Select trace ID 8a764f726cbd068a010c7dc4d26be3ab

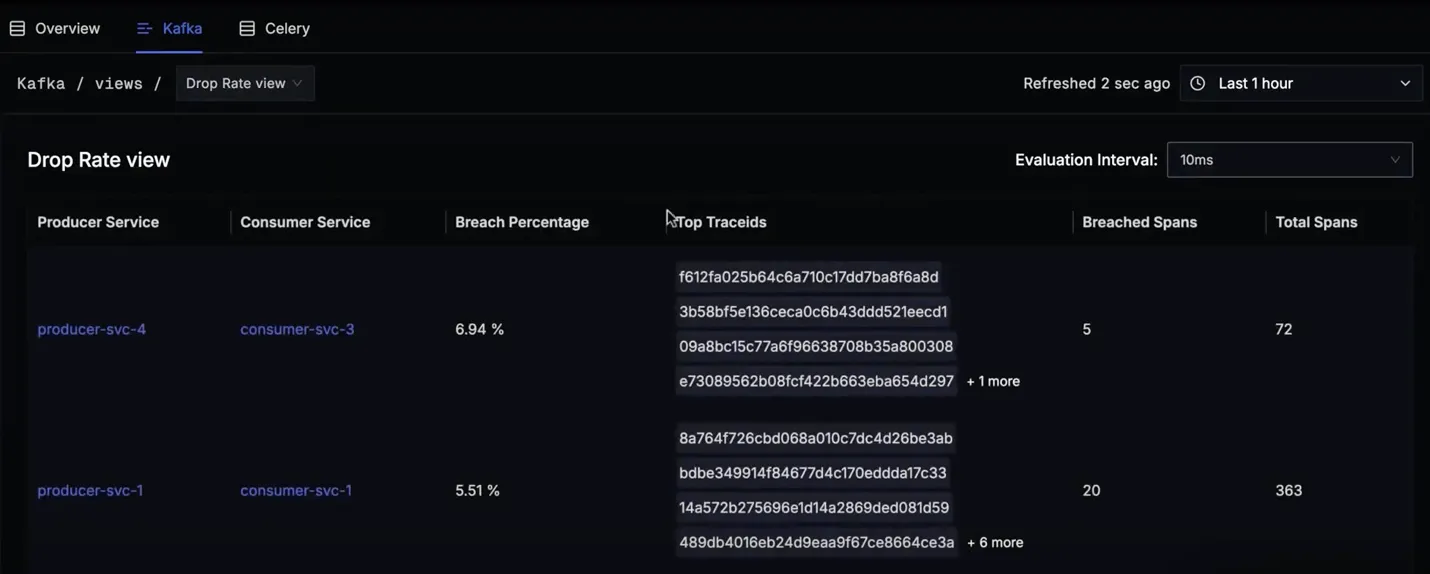tap(815, 438)
